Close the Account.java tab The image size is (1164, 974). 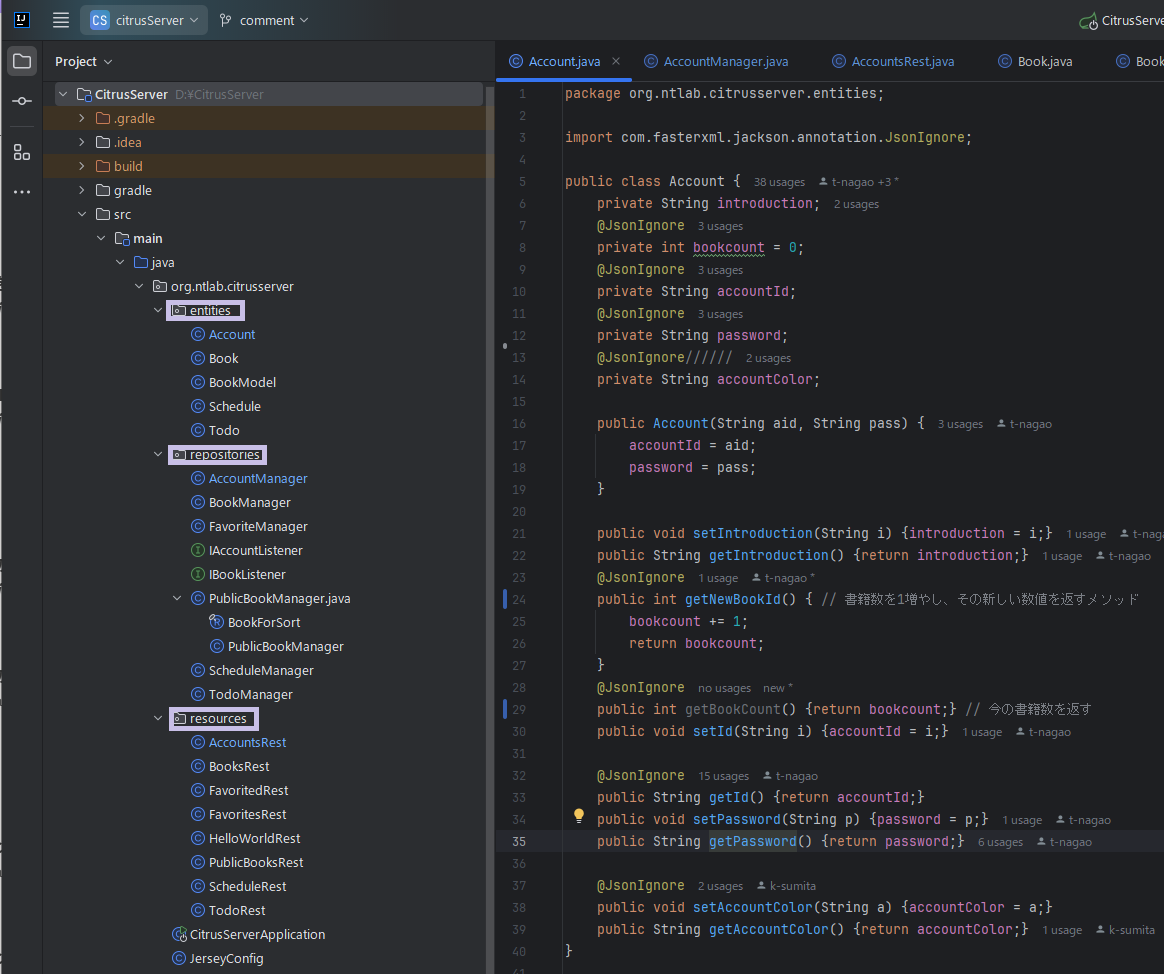pos(616,61)
